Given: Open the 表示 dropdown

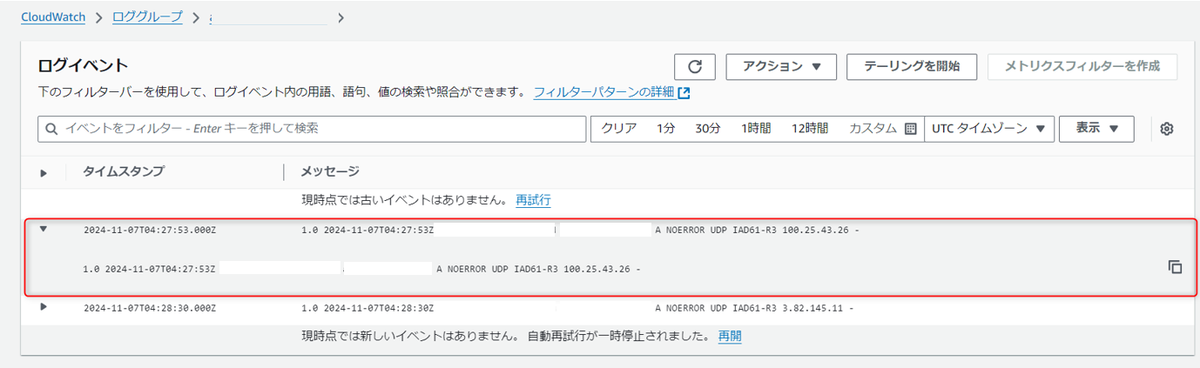Looking at the screenshot, I should (1096, 129).
